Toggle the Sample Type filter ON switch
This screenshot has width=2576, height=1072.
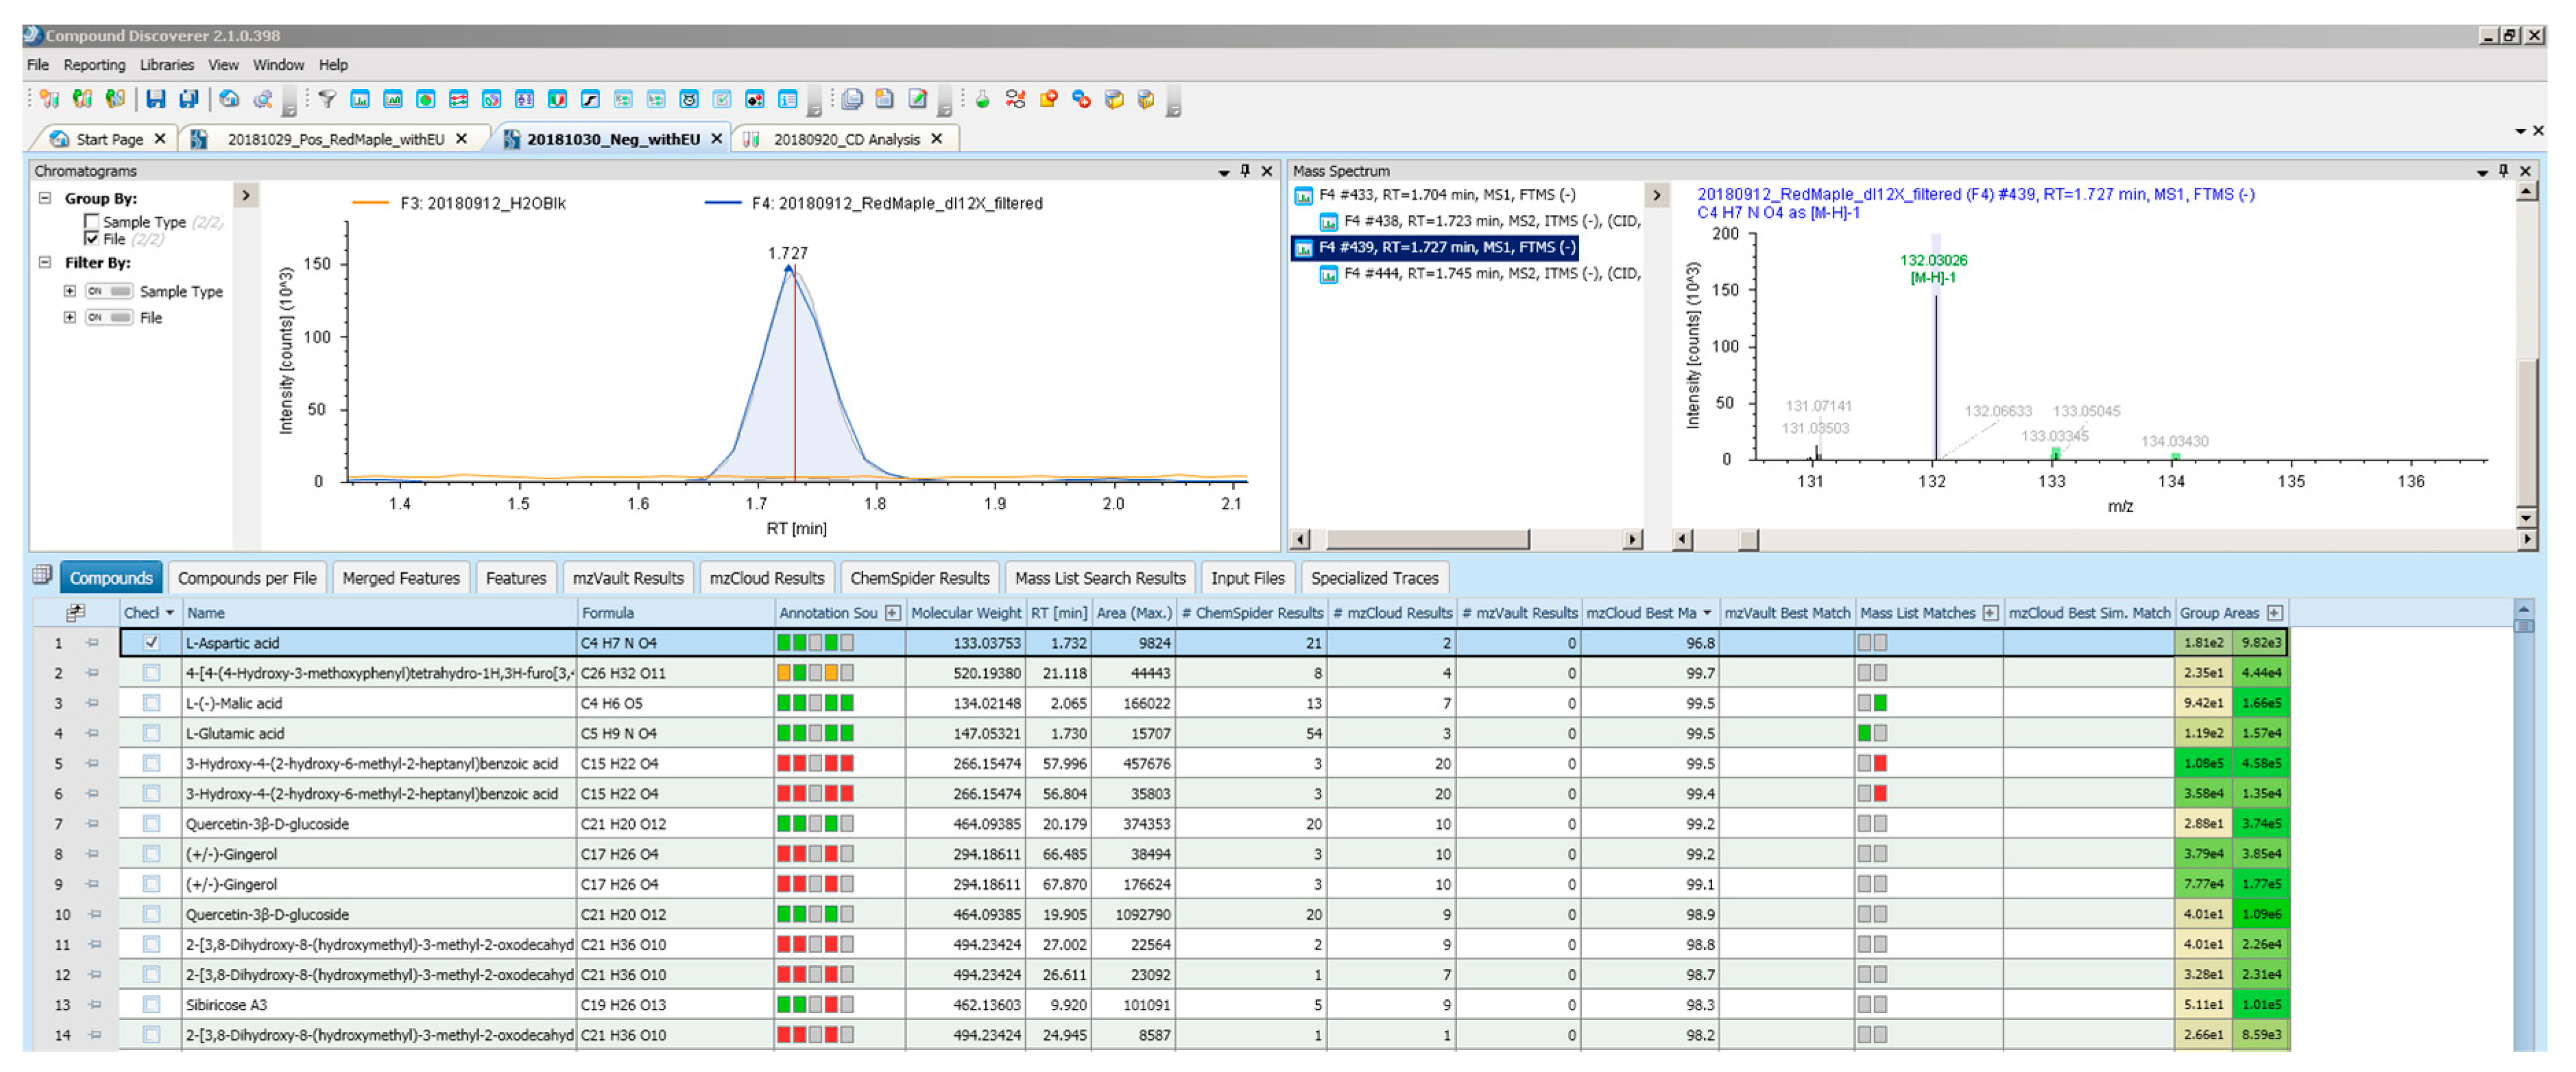tap(109, 291)
